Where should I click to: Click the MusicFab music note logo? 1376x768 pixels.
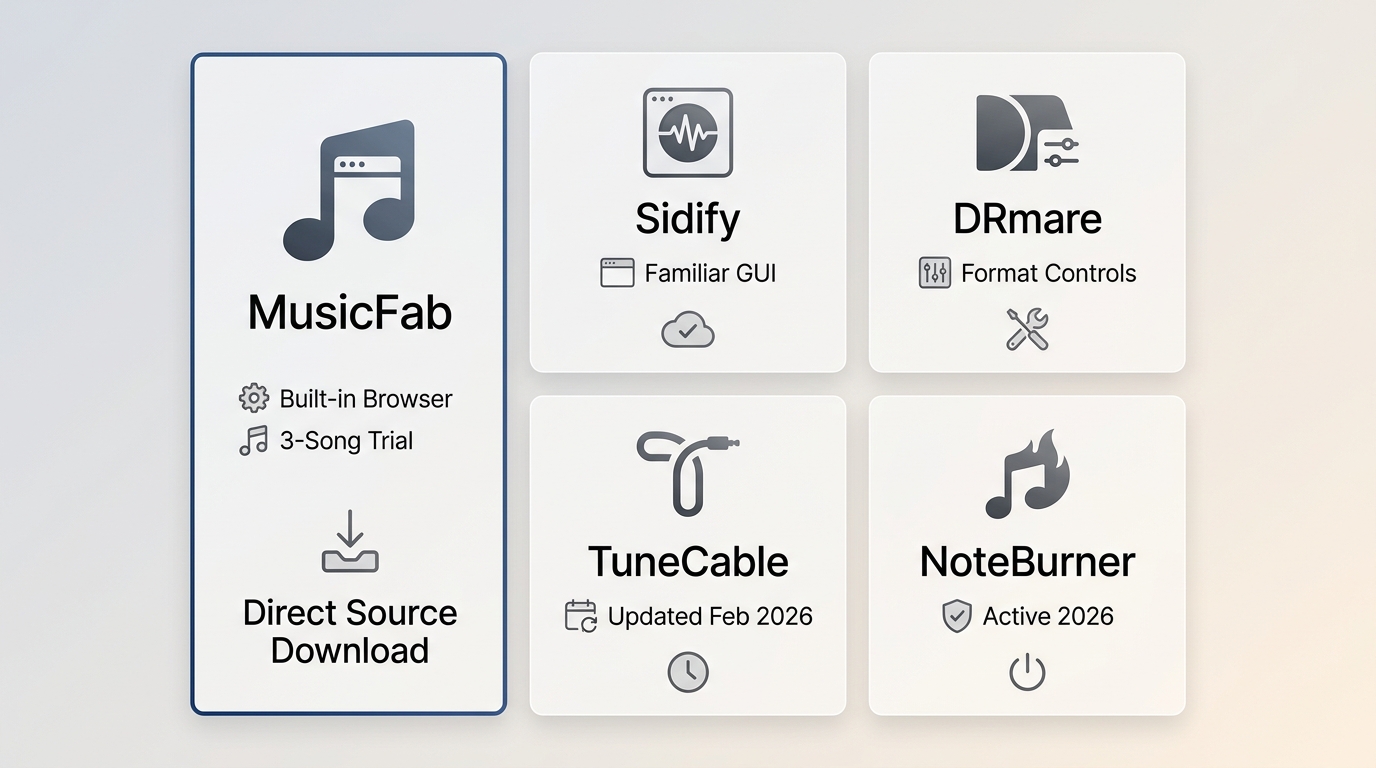[349, 190]
